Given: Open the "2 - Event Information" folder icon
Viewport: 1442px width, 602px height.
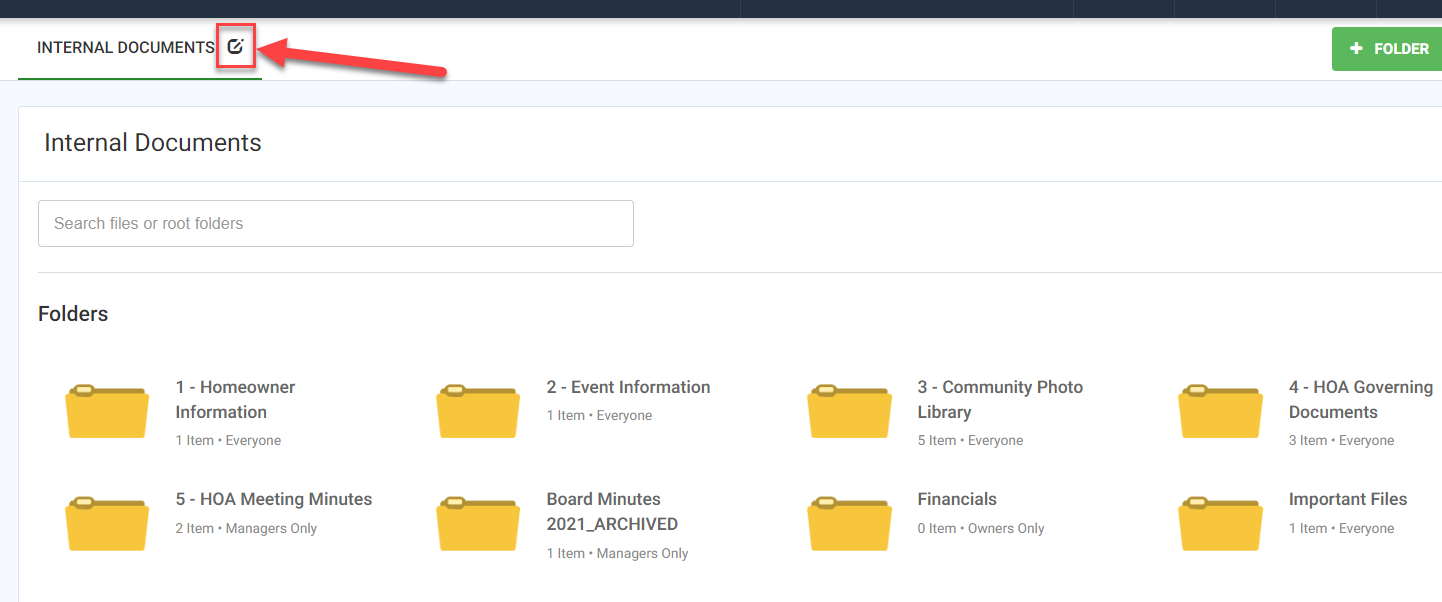Looking at the screenshot, I should click(x=477, y=410).
